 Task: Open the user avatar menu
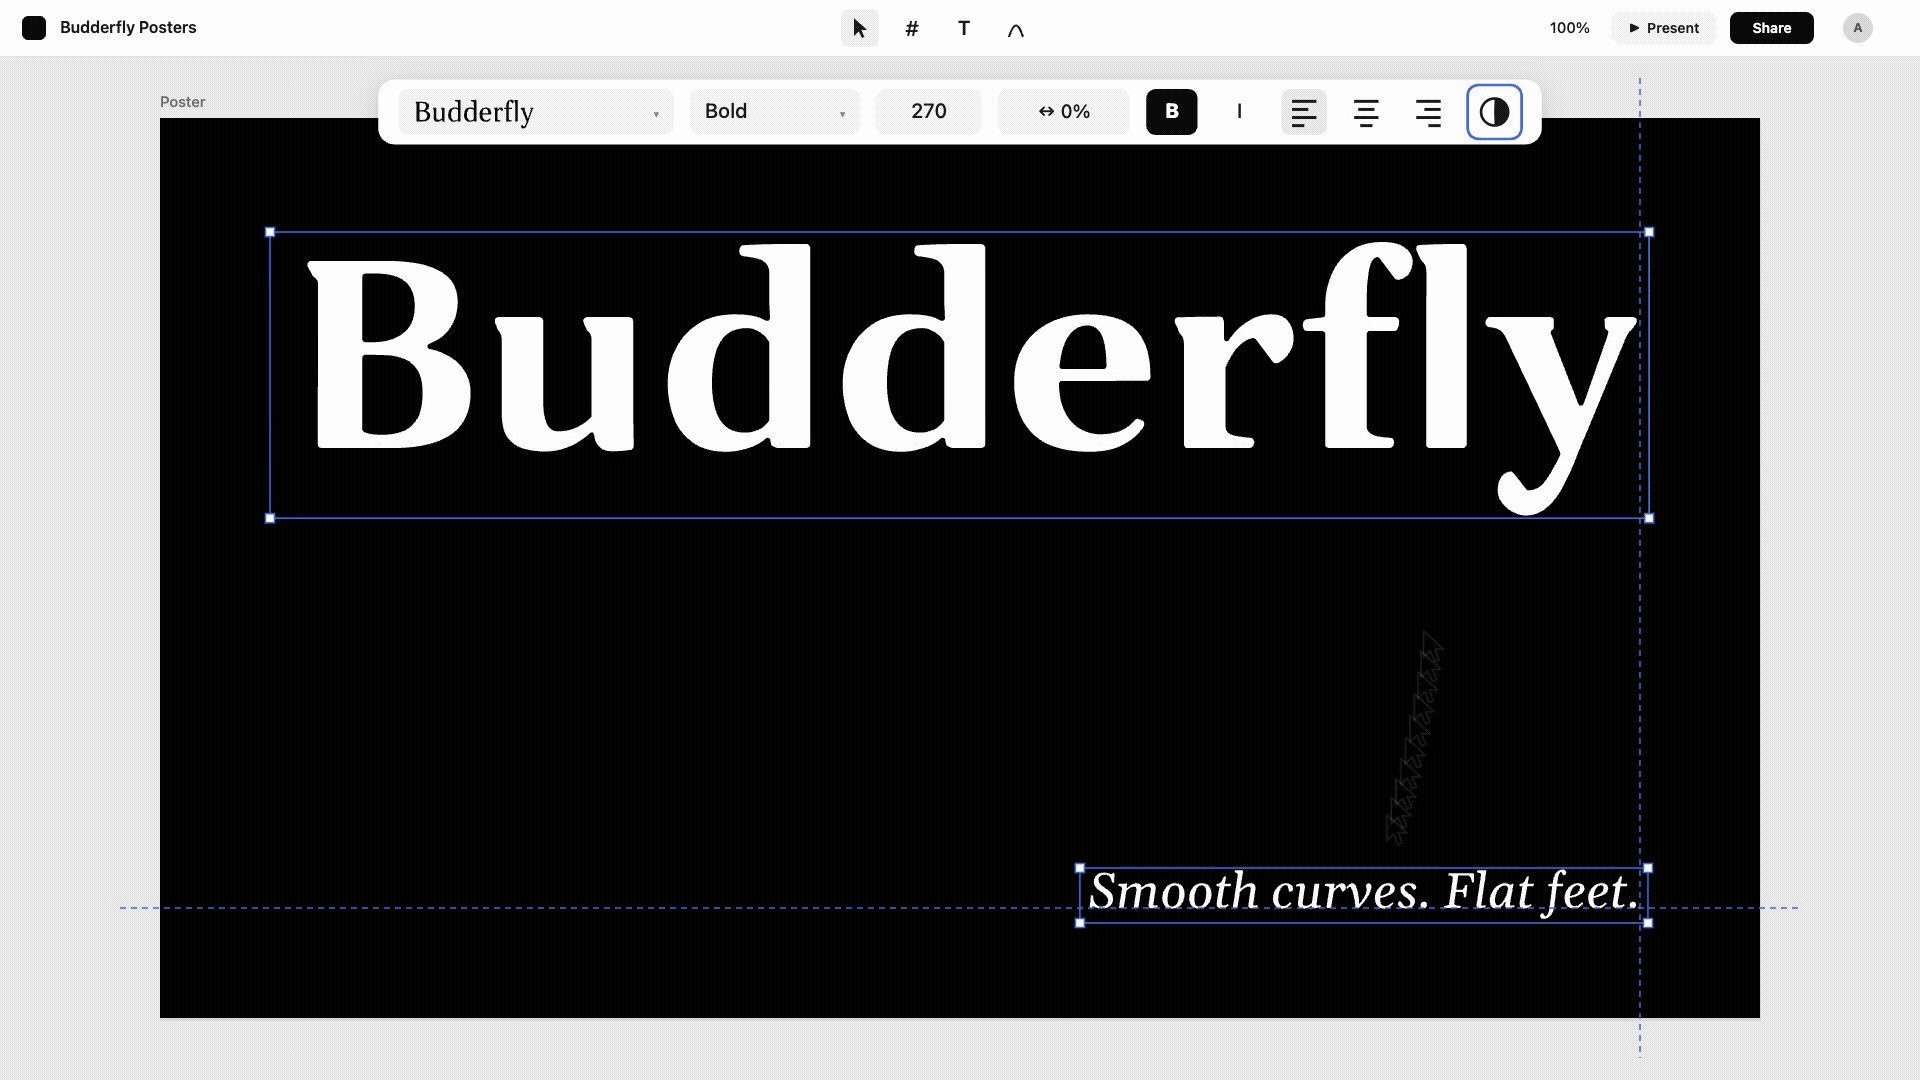tap(1858, 28)
